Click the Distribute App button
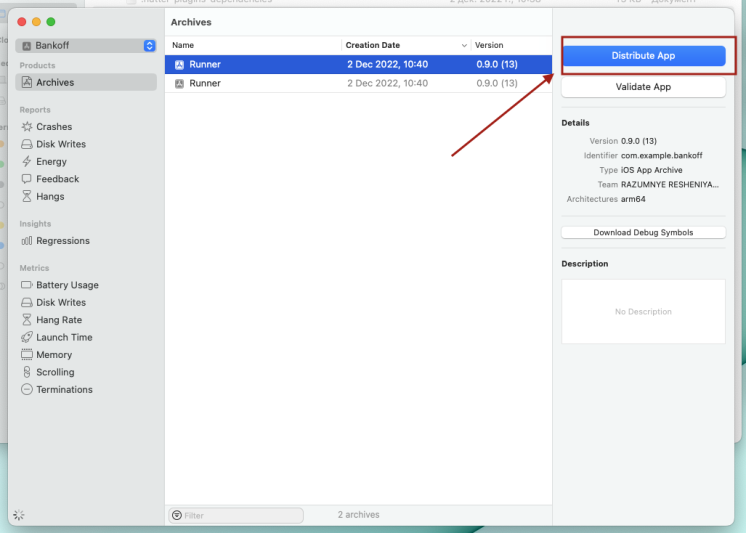 (x=643, y=56)
